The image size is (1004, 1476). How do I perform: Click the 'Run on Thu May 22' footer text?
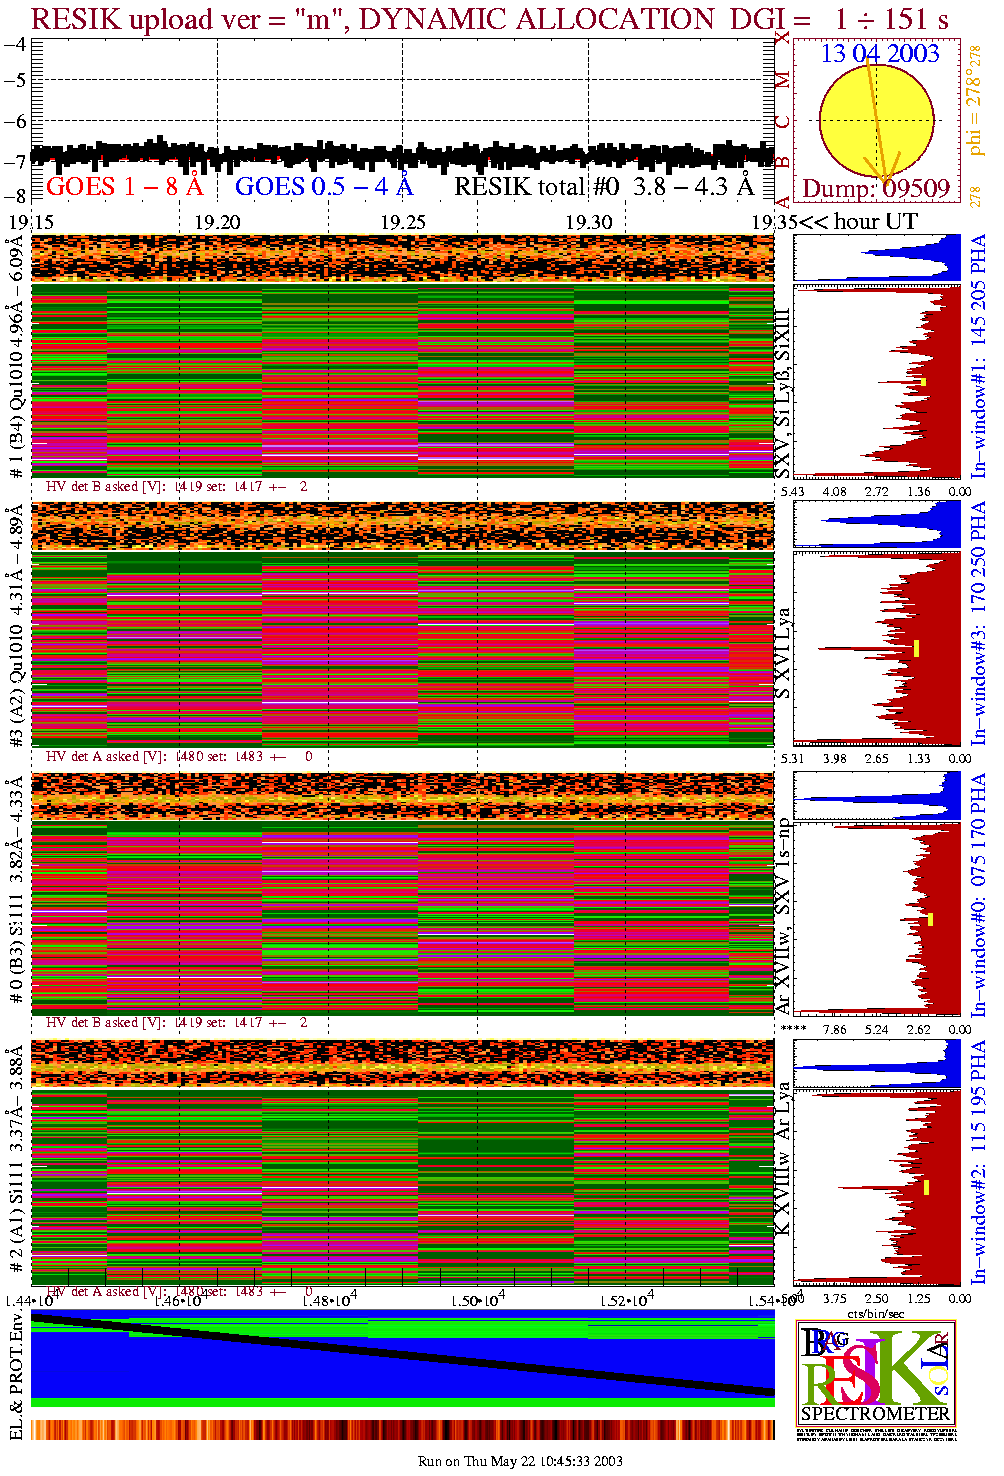[520, 1461]
